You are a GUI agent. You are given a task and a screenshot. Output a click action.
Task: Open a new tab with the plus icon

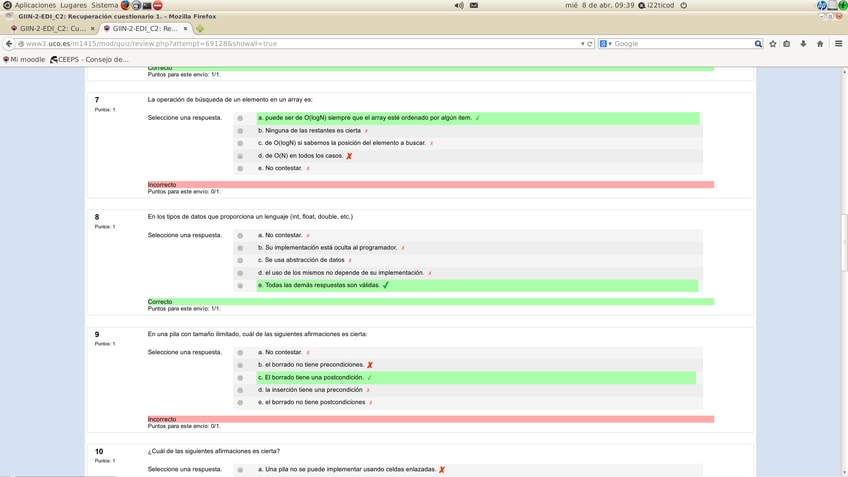tap(199, 29)
